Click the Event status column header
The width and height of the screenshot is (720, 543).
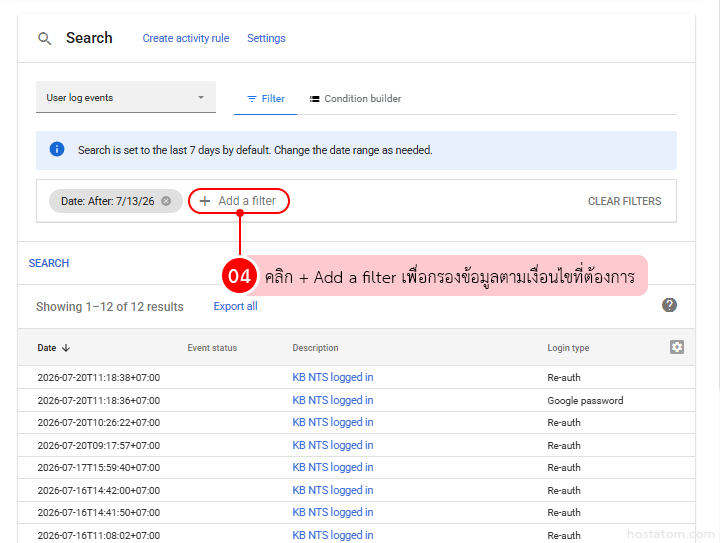click(212, 348)
